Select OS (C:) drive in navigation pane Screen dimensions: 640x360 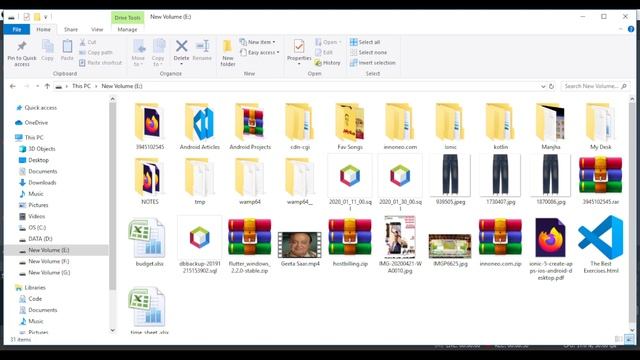pos(37,227)
